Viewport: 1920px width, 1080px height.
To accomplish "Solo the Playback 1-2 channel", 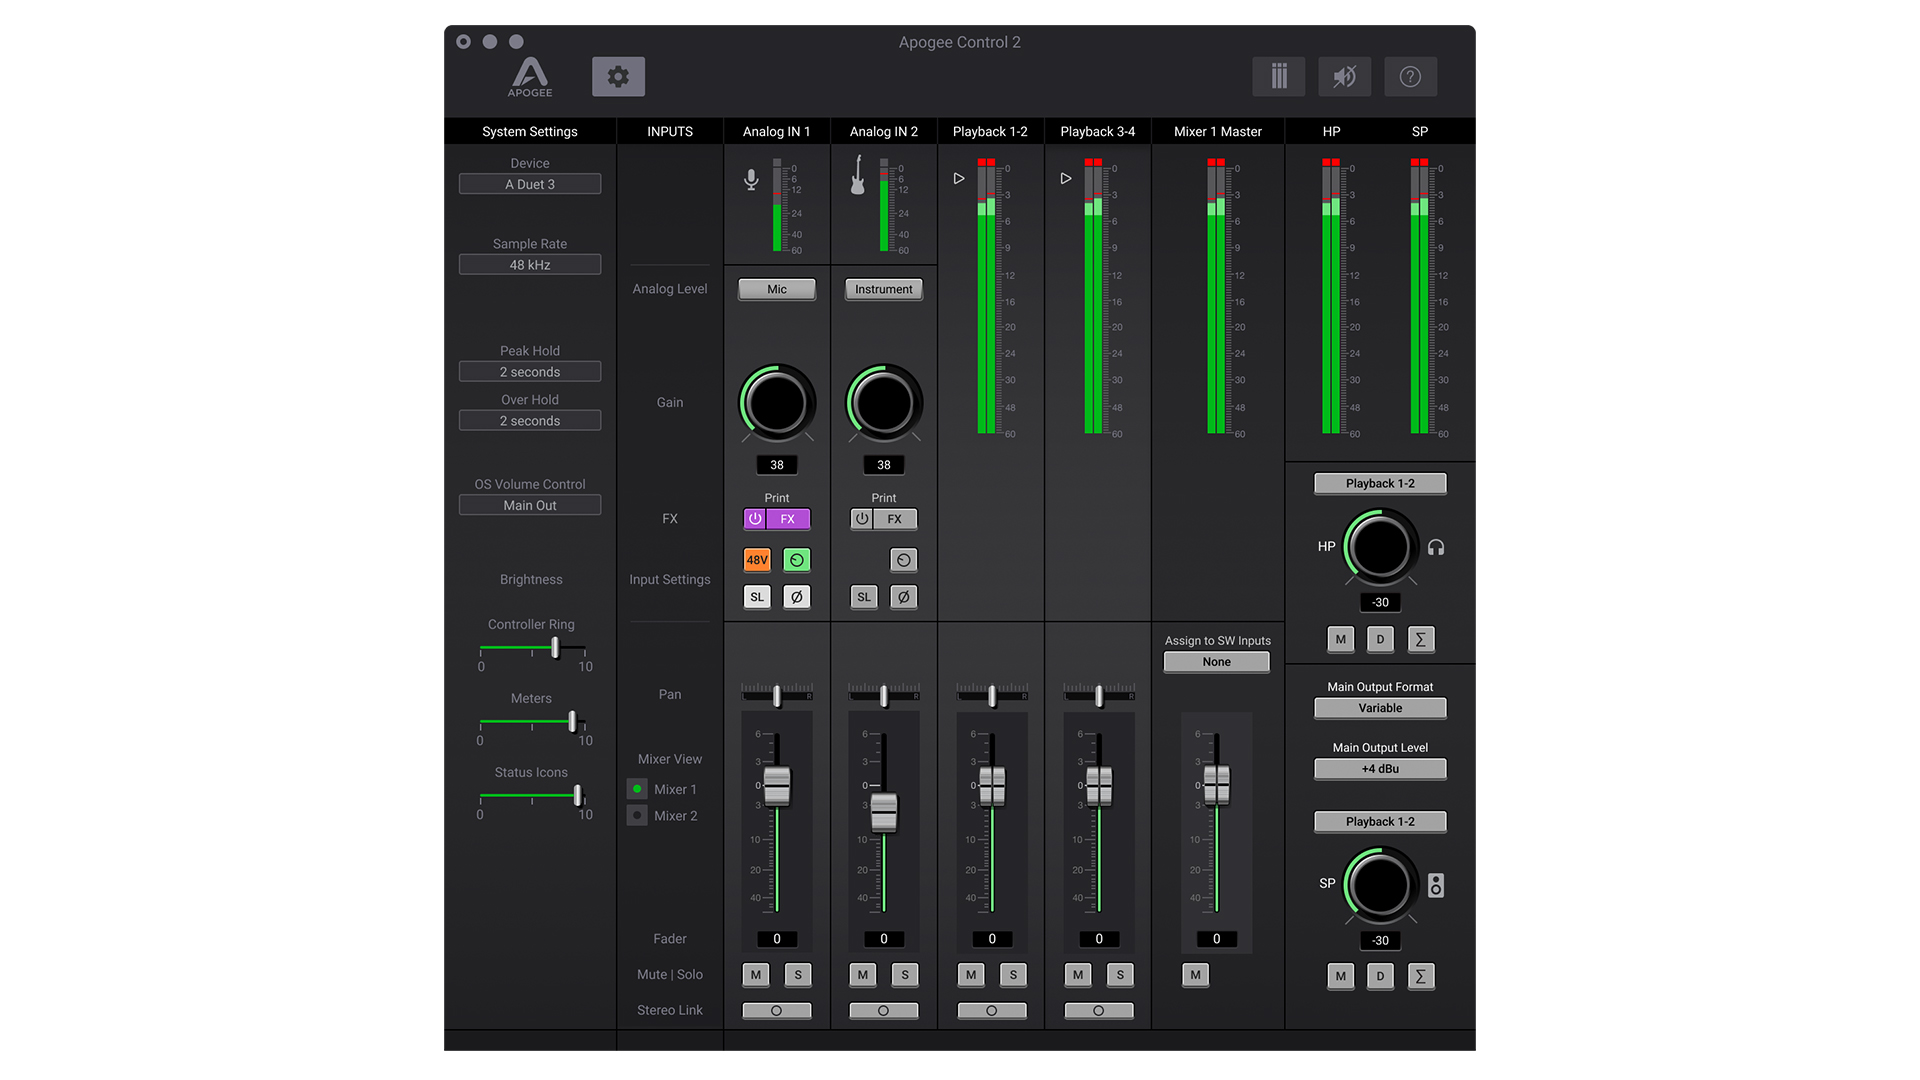I will pyautogui.click(x=1013, y=975).
